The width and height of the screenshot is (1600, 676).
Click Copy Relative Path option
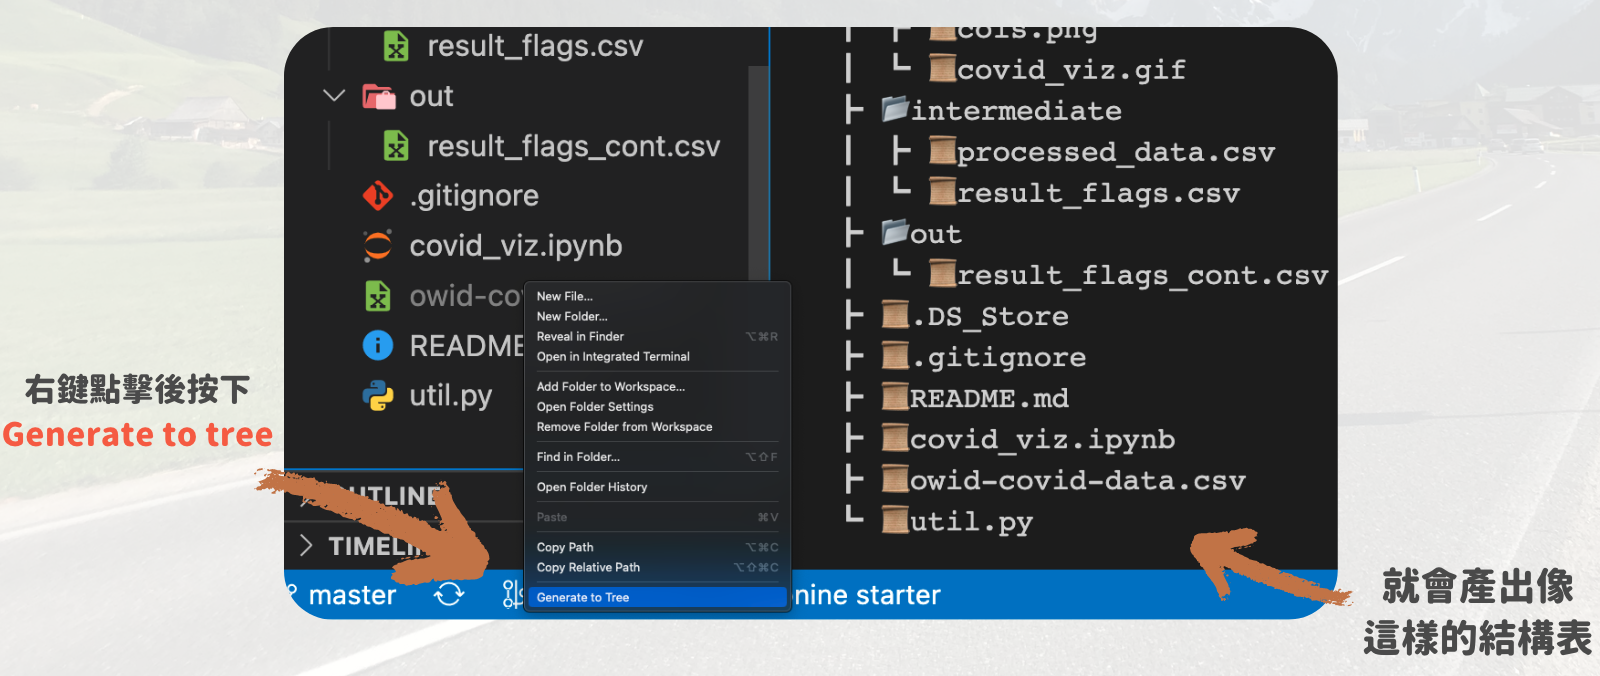588,567
